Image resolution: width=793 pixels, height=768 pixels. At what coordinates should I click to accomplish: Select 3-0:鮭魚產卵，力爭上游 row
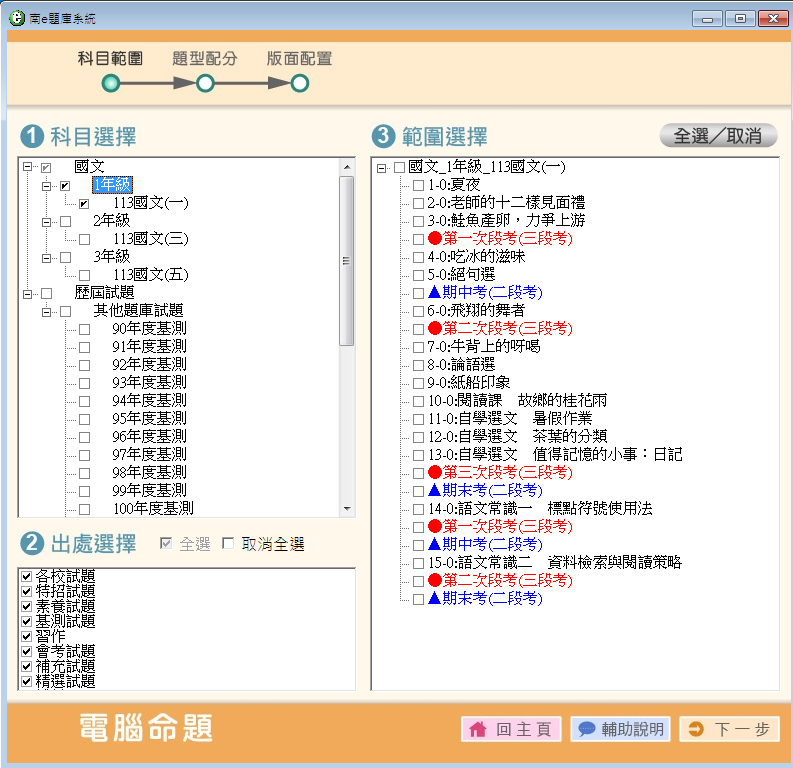[506, 221]
